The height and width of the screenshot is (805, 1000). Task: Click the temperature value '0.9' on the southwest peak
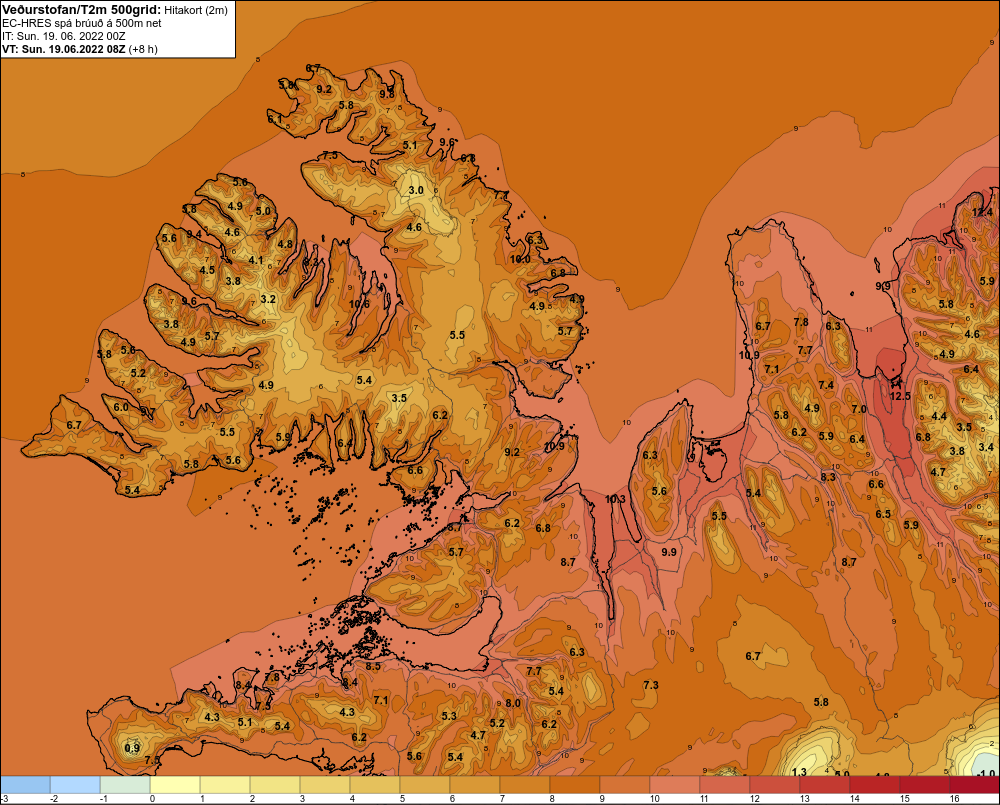(132, 748)
